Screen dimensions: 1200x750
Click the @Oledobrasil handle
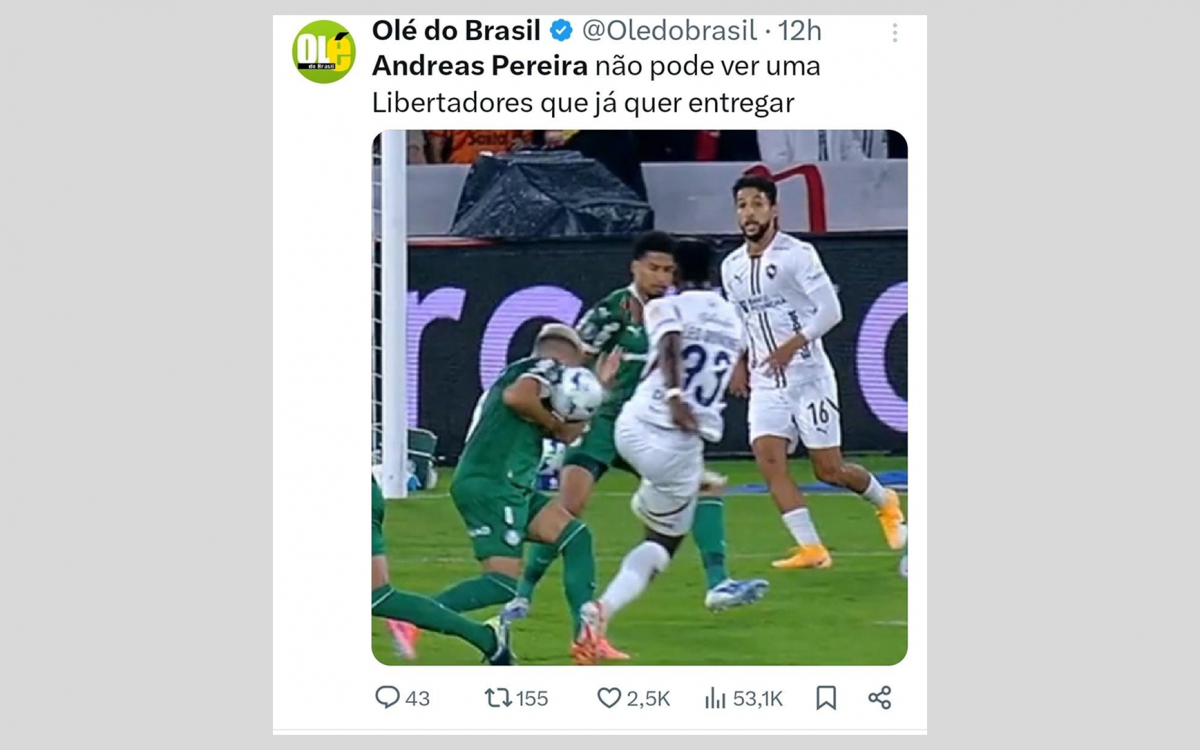click(x=668, y=31)
